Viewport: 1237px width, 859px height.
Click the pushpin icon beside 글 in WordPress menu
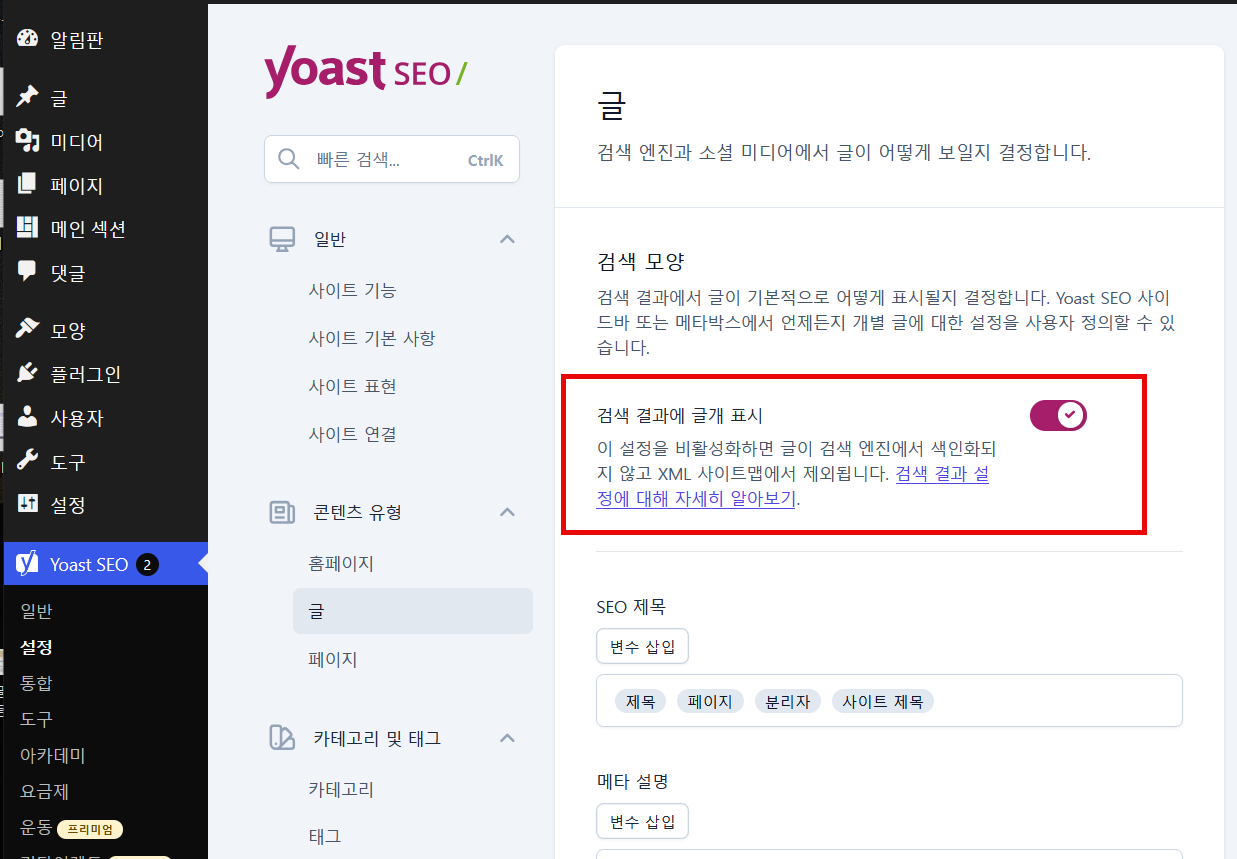click(28, 97)
